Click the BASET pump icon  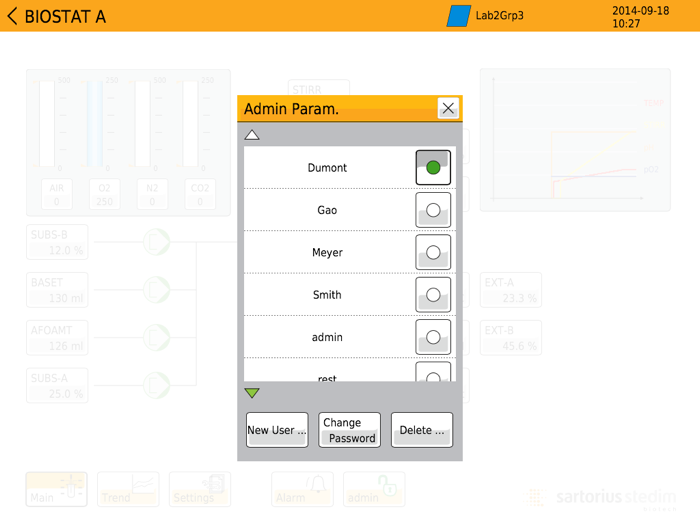coord(156,290)
